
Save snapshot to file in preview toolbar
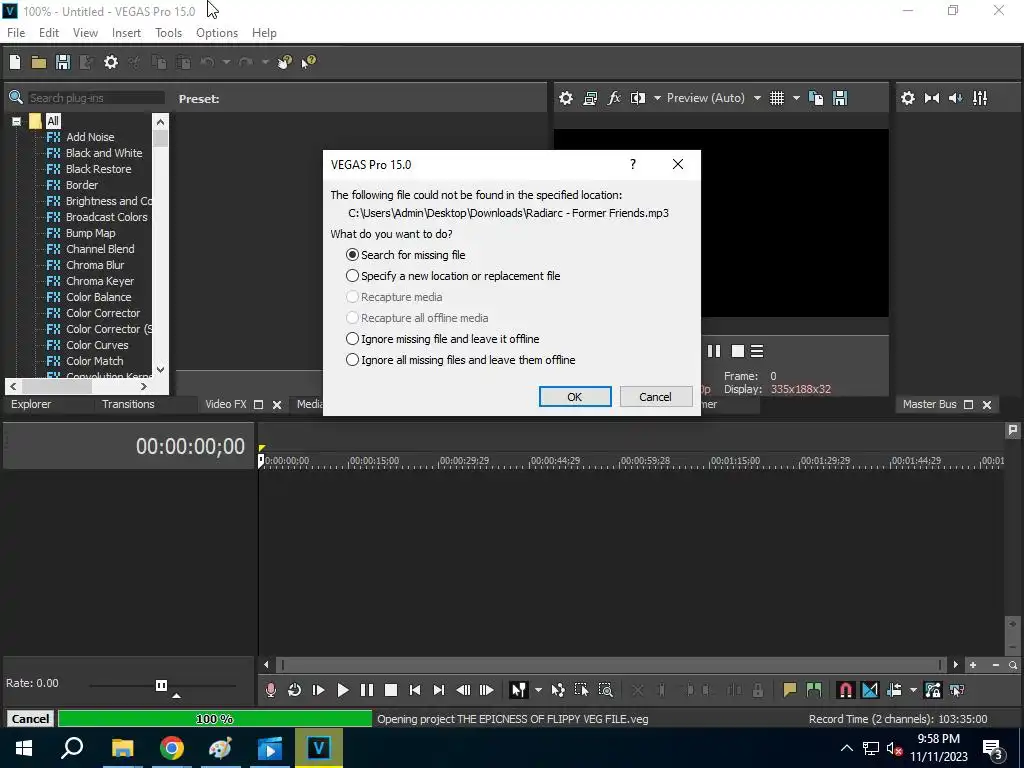coord(840,98)
